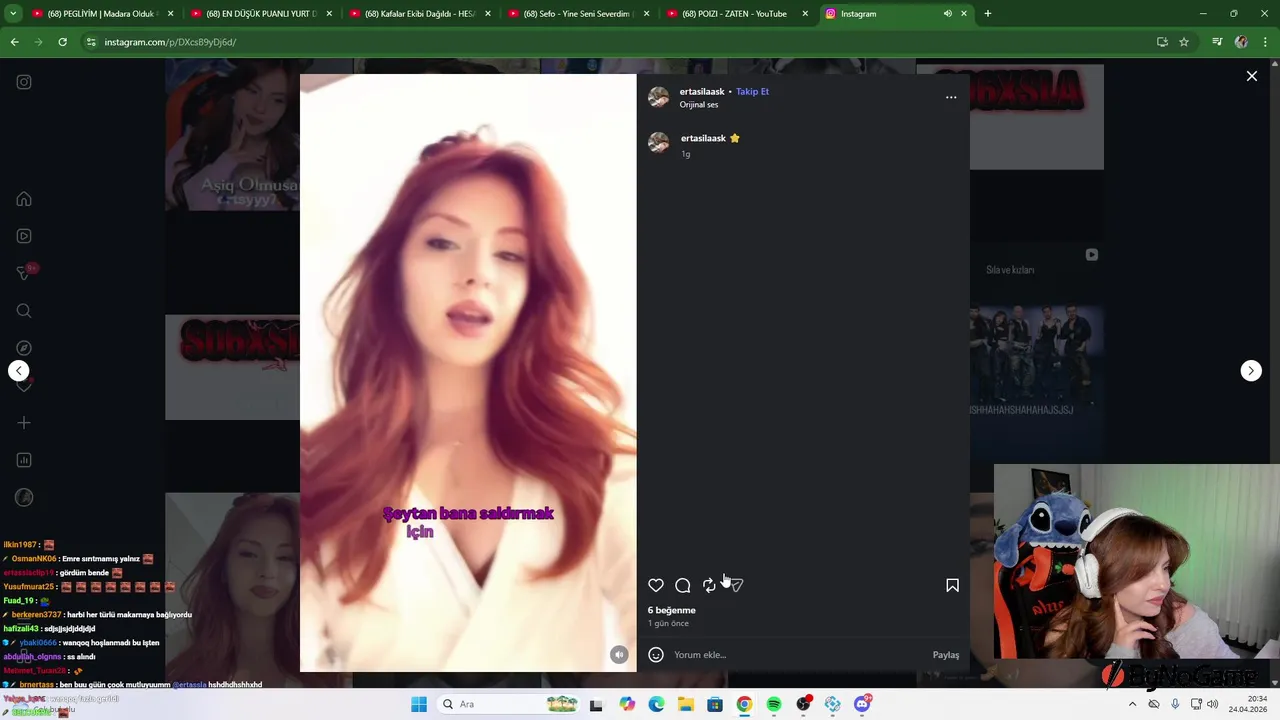View the 6 beğenme likes list

[x=672, y=610]
